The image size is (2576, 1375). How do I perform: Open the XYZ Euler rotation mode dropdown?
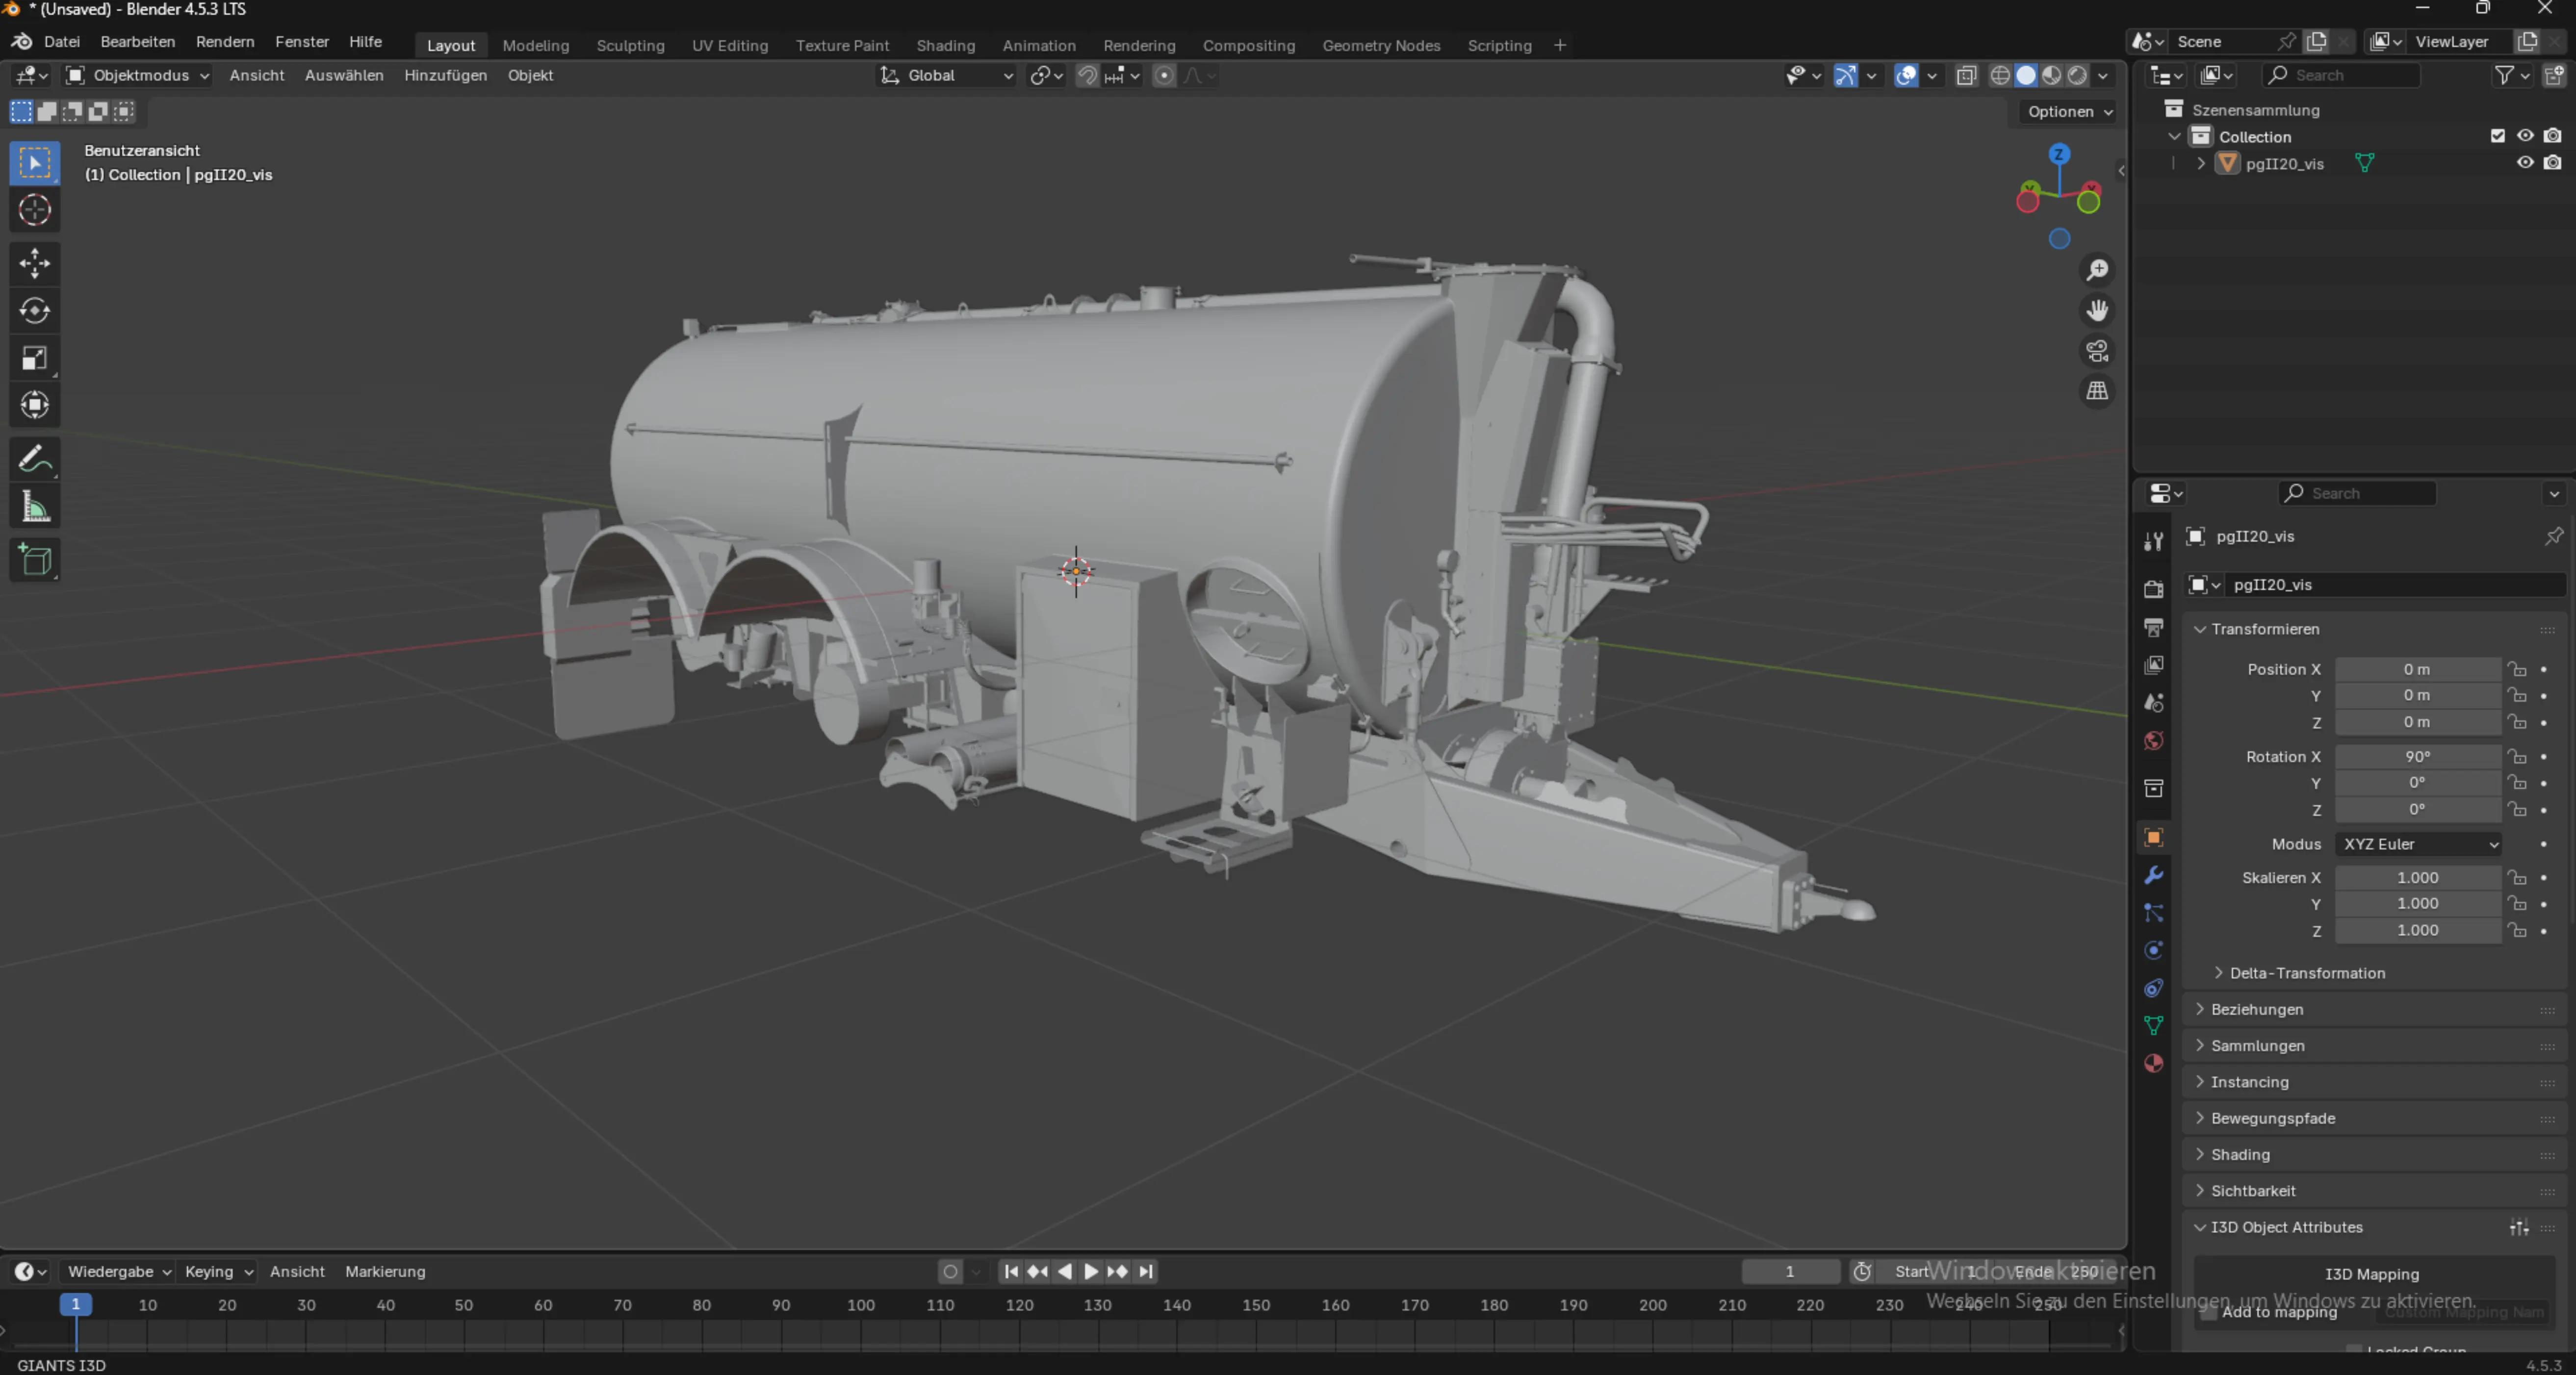tap(2418, 844)
